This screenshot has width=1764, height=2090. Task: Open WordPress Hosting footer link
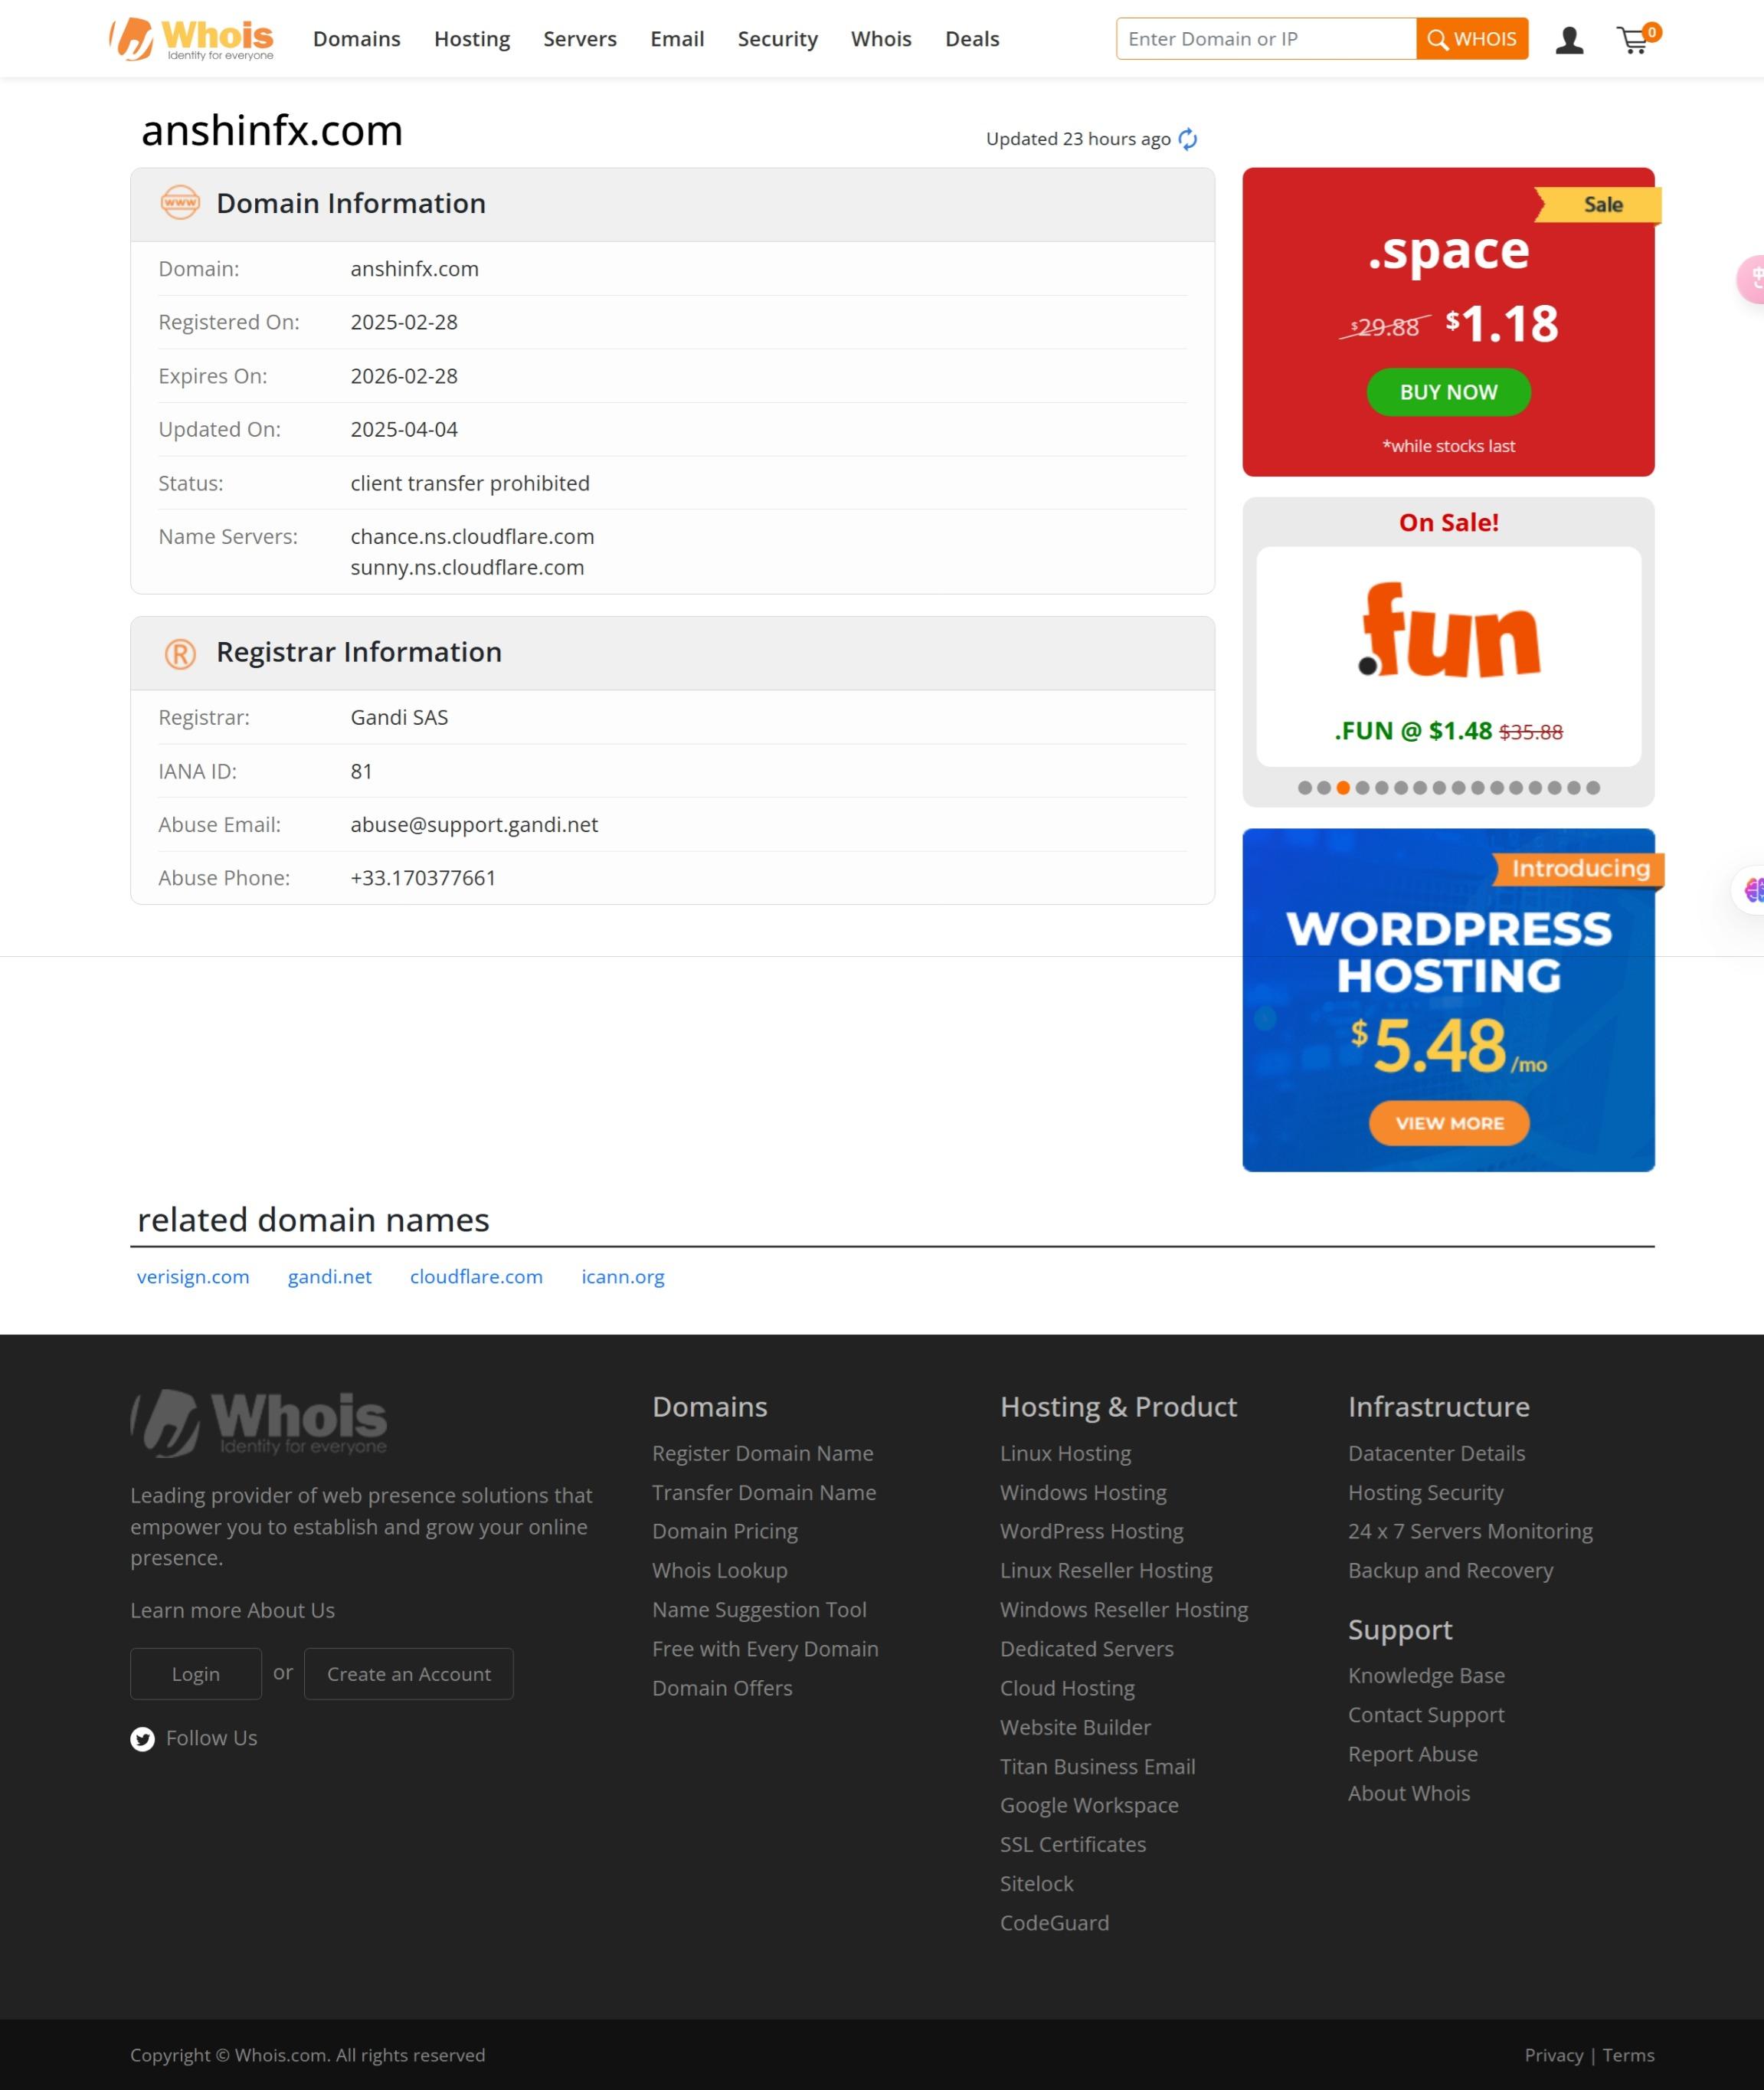tap(1091, 1531)
